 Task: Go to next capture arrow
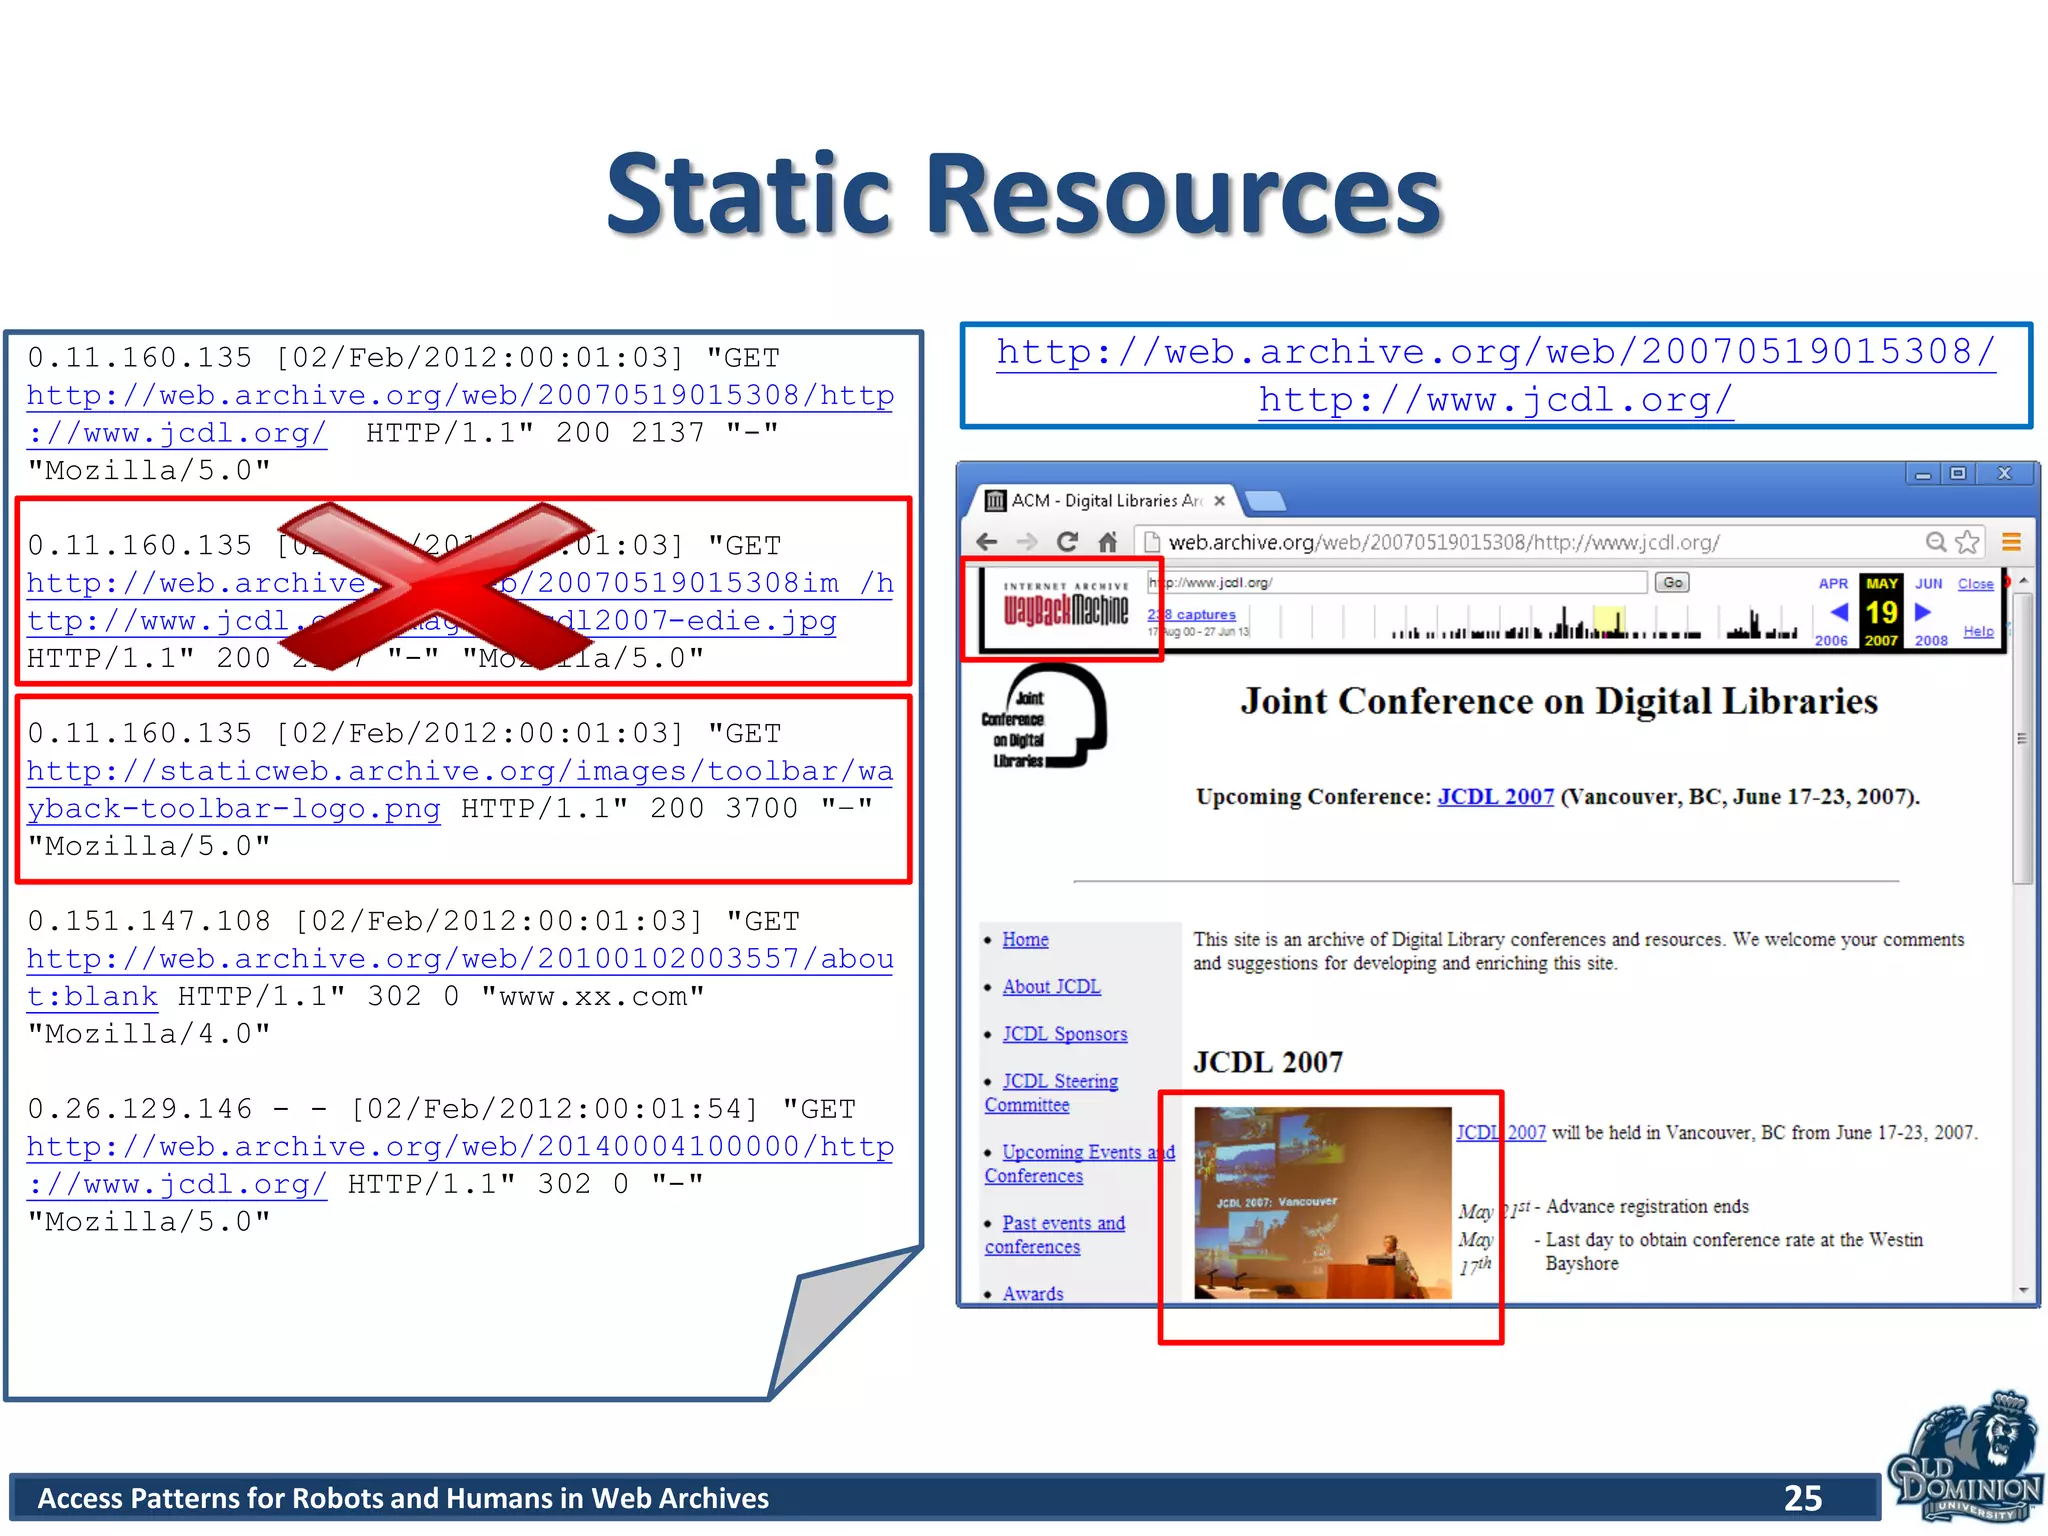click(1922, 612)
